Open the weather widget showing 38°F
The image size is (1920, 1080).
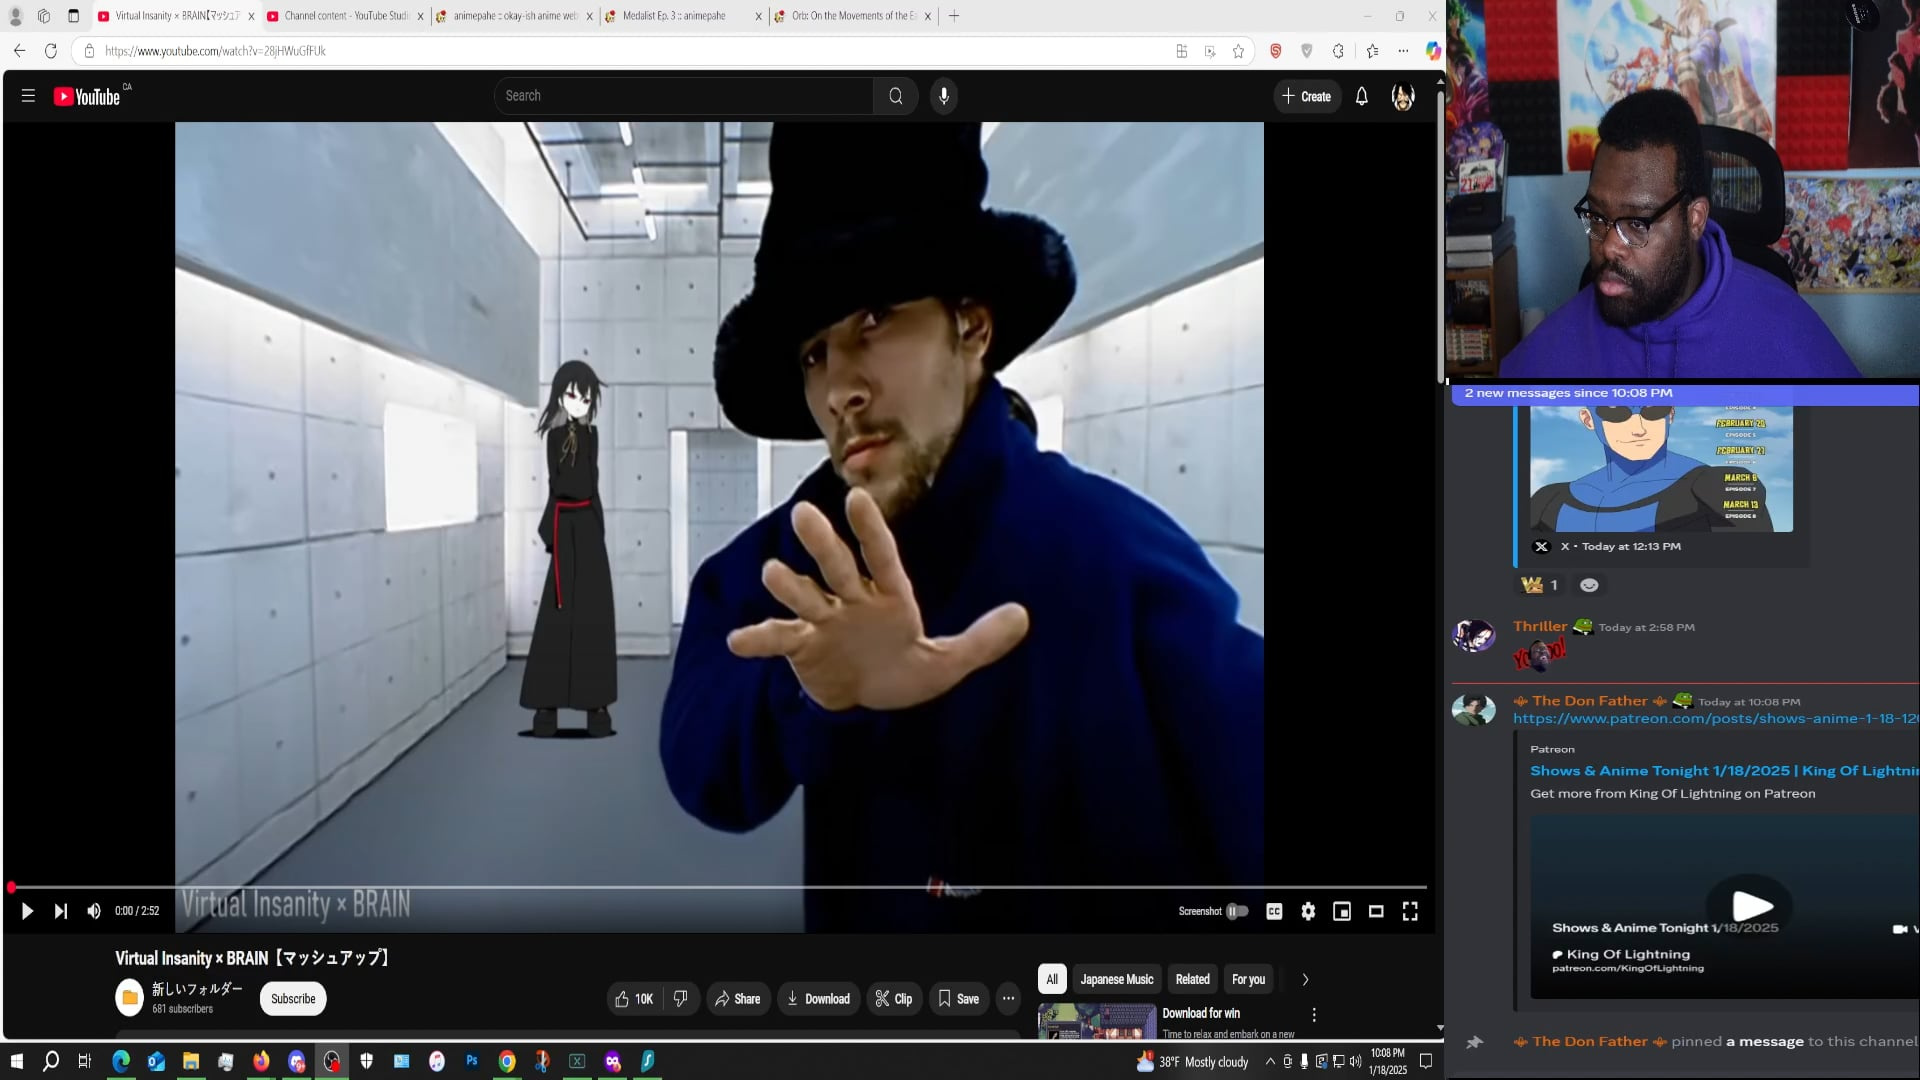pyautogui.click(x=1192, y=1062)
